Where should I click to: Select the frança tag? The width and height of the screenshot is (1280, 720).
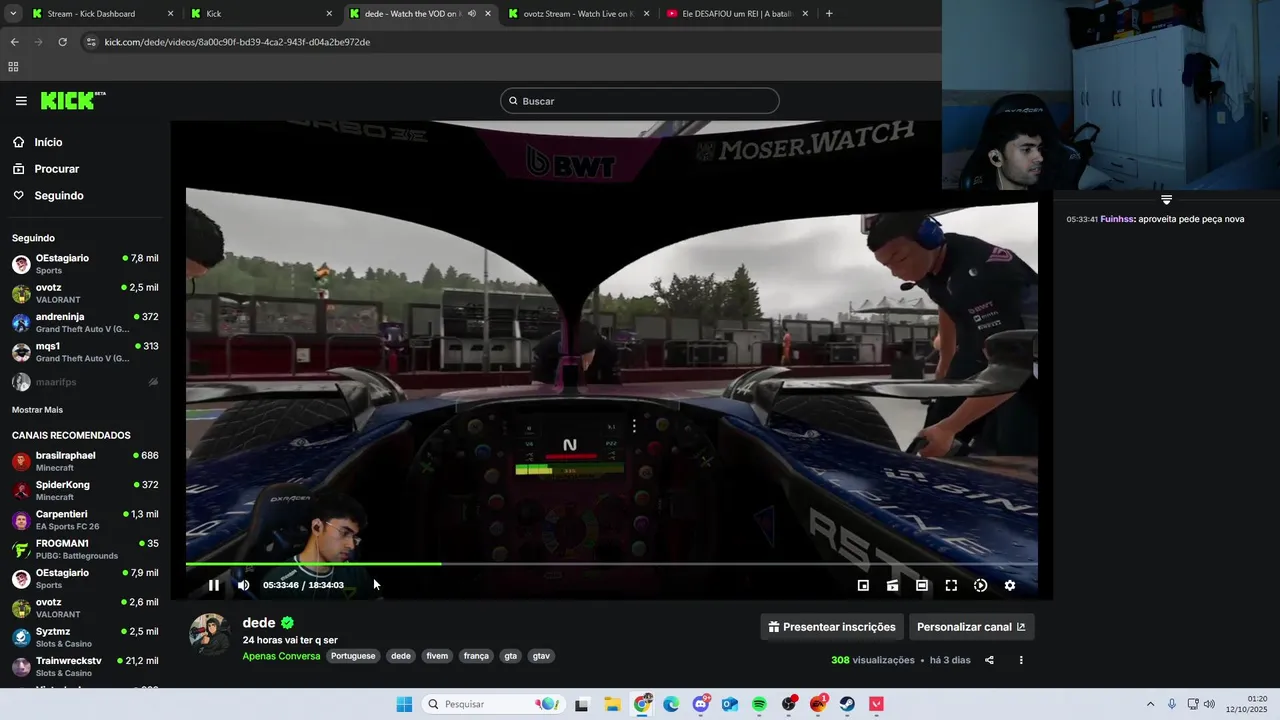click(x=476, y=656)
